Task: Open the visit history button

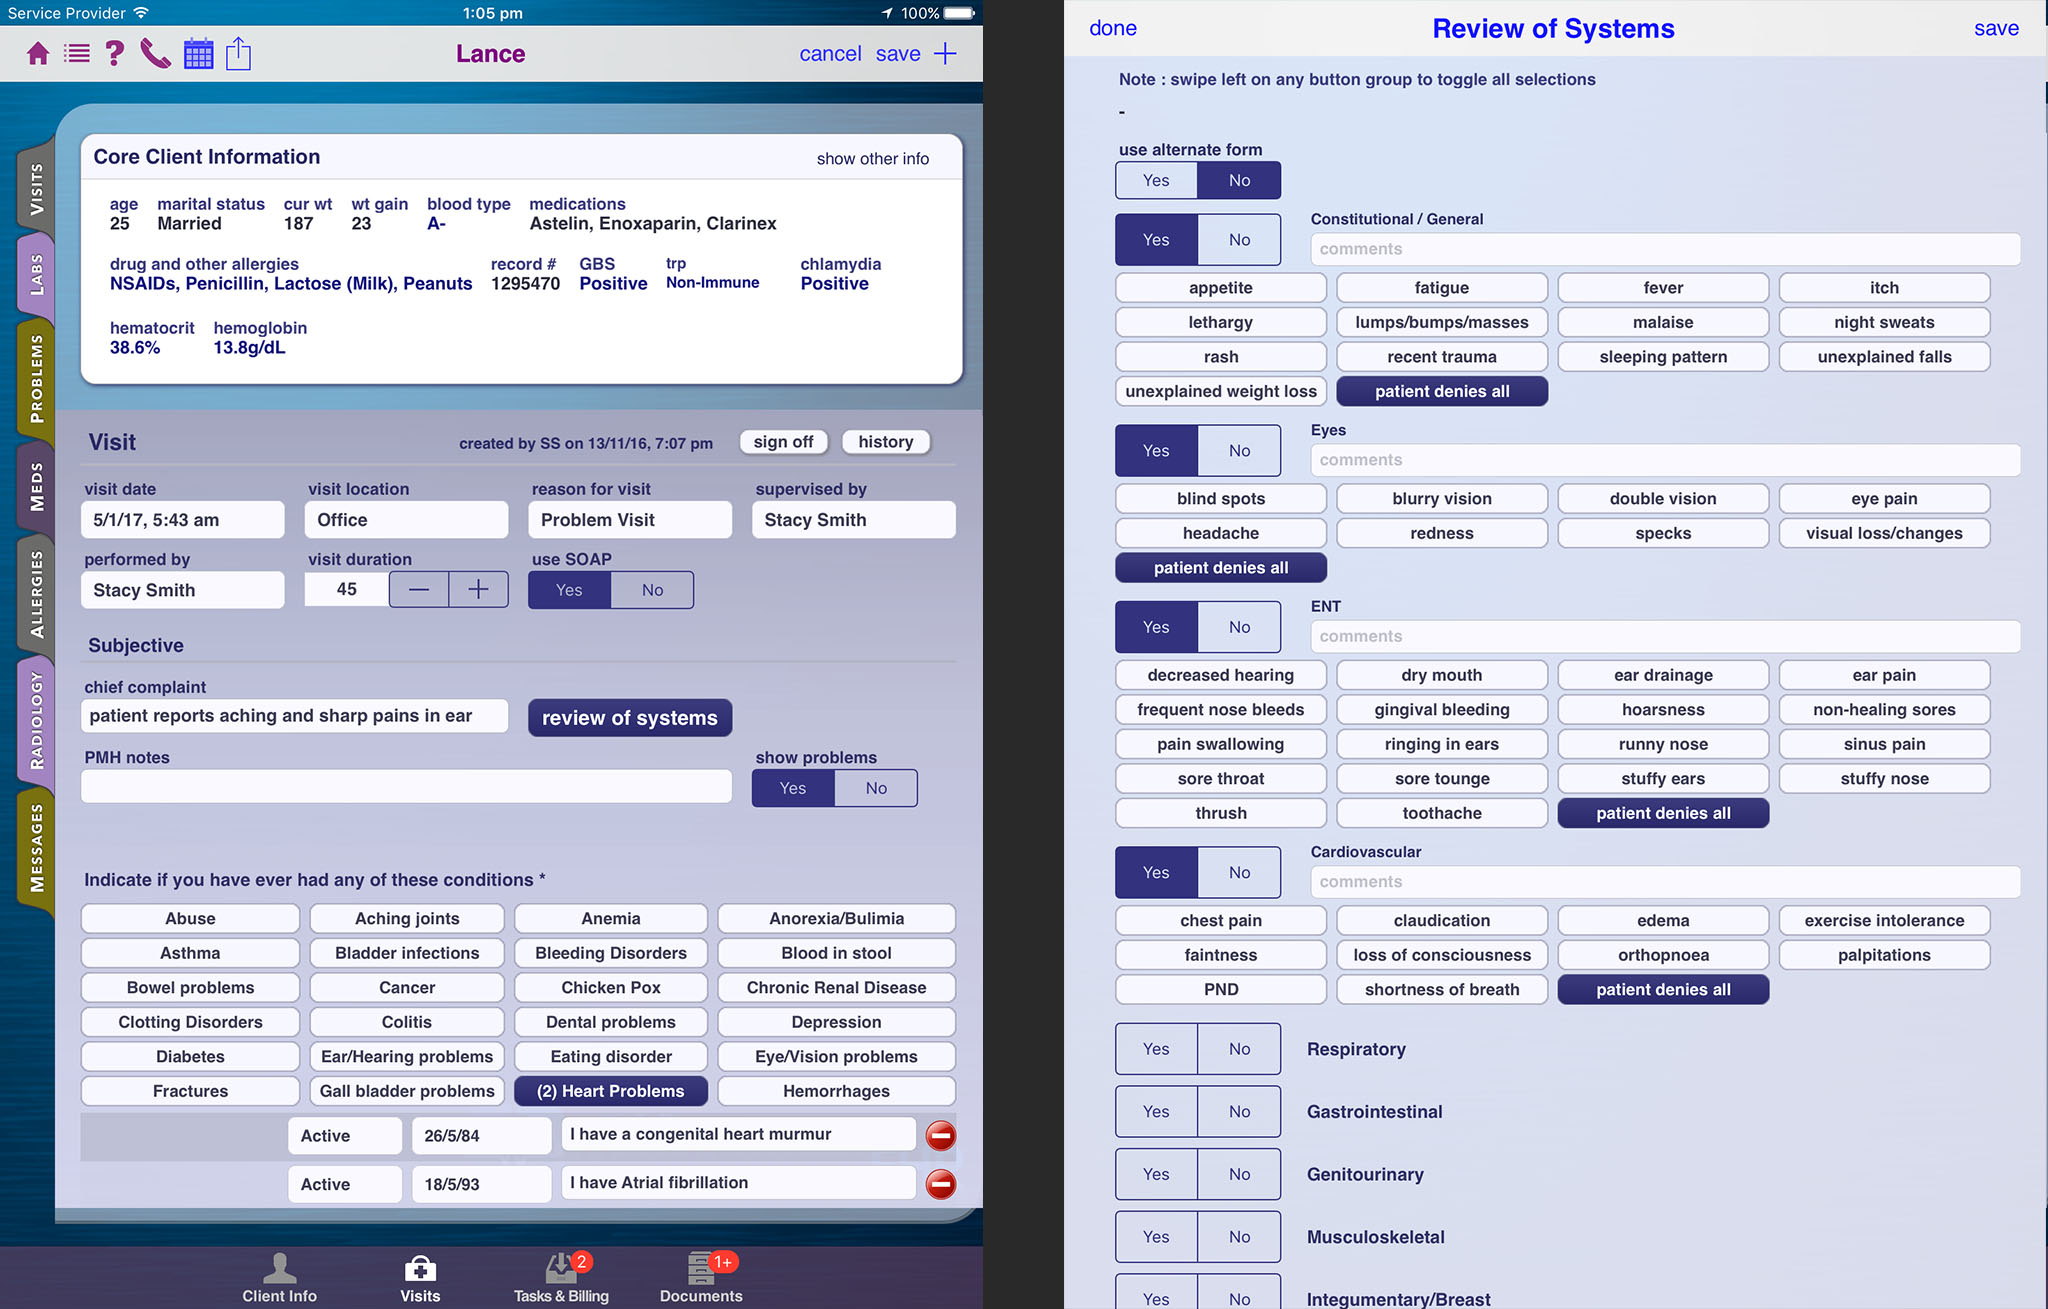Action: pyautogui.click(x=886, y=442)
